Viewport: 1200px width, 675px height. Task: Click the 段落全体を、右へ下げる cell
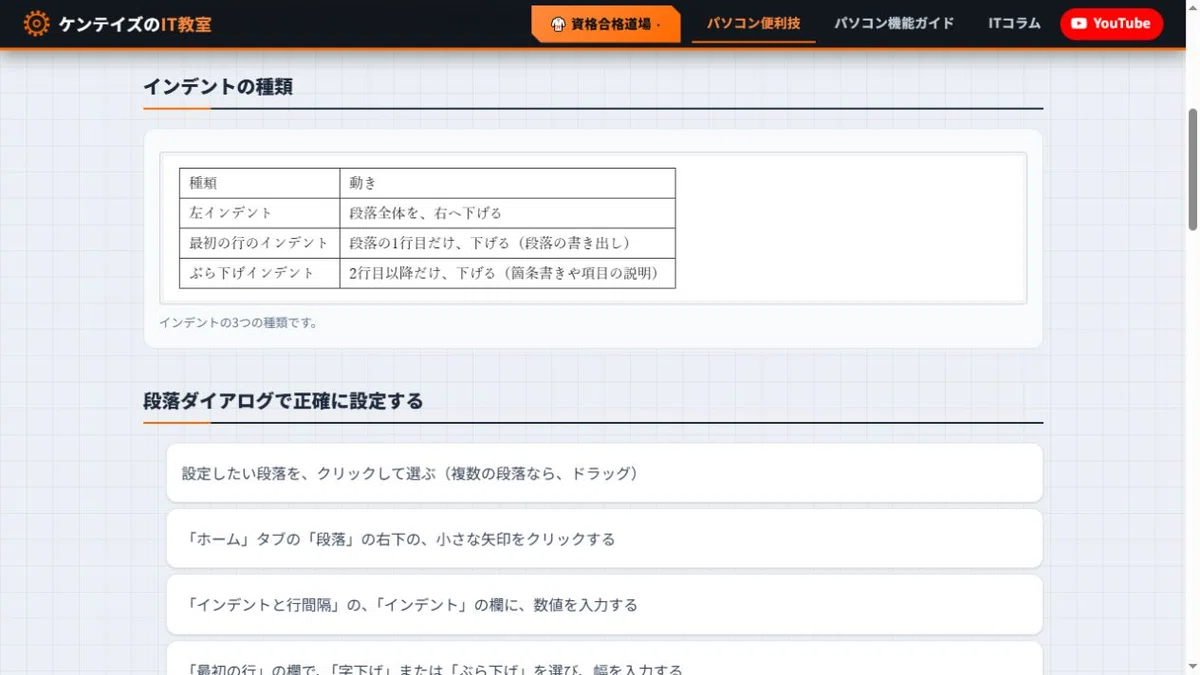508,213
